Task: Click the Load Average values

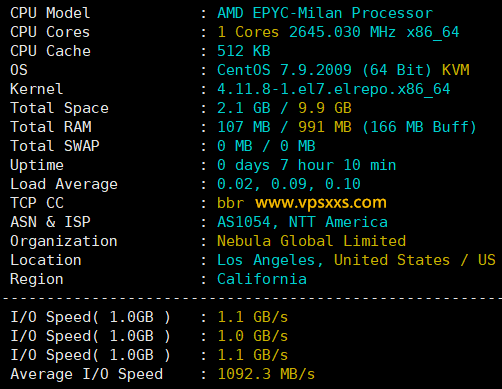Action: (289, 184)
